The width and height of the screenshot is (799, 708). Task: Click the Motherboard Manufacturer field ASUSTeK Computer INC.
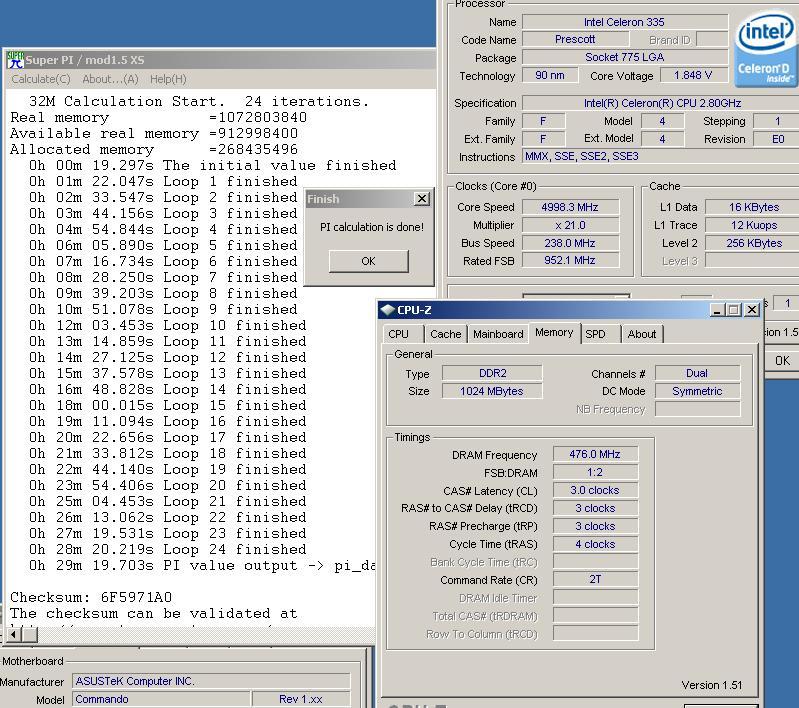point(211,681)
